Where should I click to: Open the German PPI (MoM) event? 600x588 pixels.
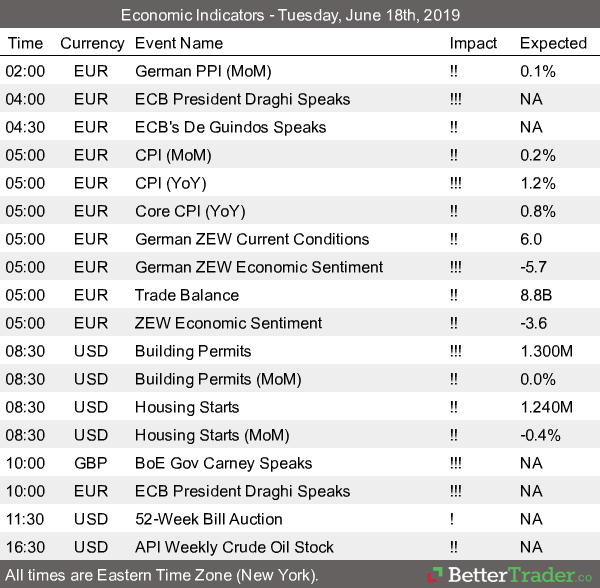tap(203, 71)
